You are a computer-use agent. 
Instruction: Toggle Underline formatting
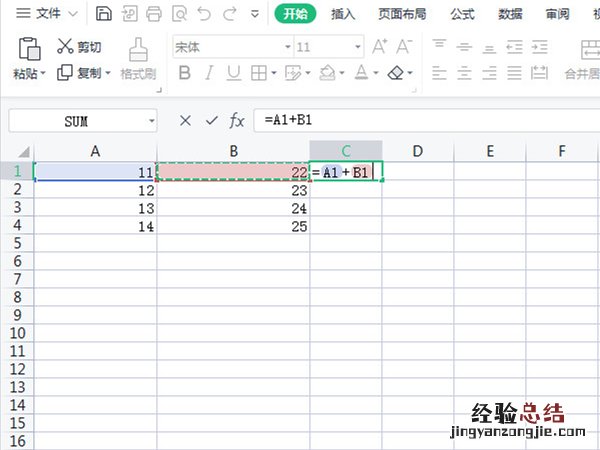click(233, 73)
